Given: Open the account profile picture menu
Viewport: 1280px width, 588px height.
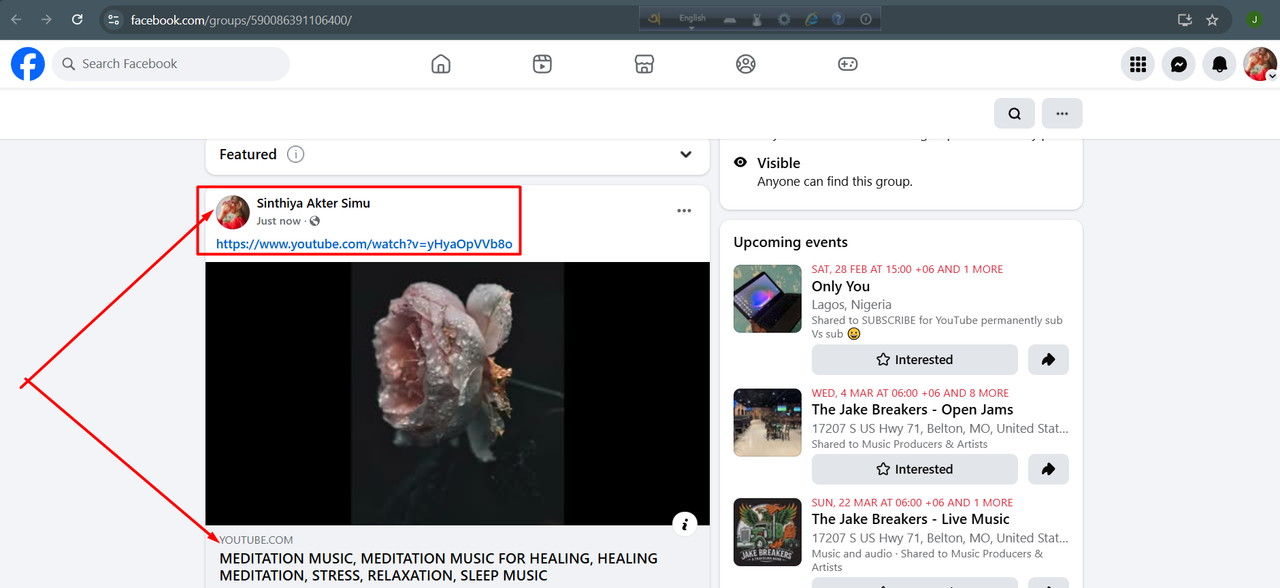Looking at the screenshot, I should click(1260, 64).
